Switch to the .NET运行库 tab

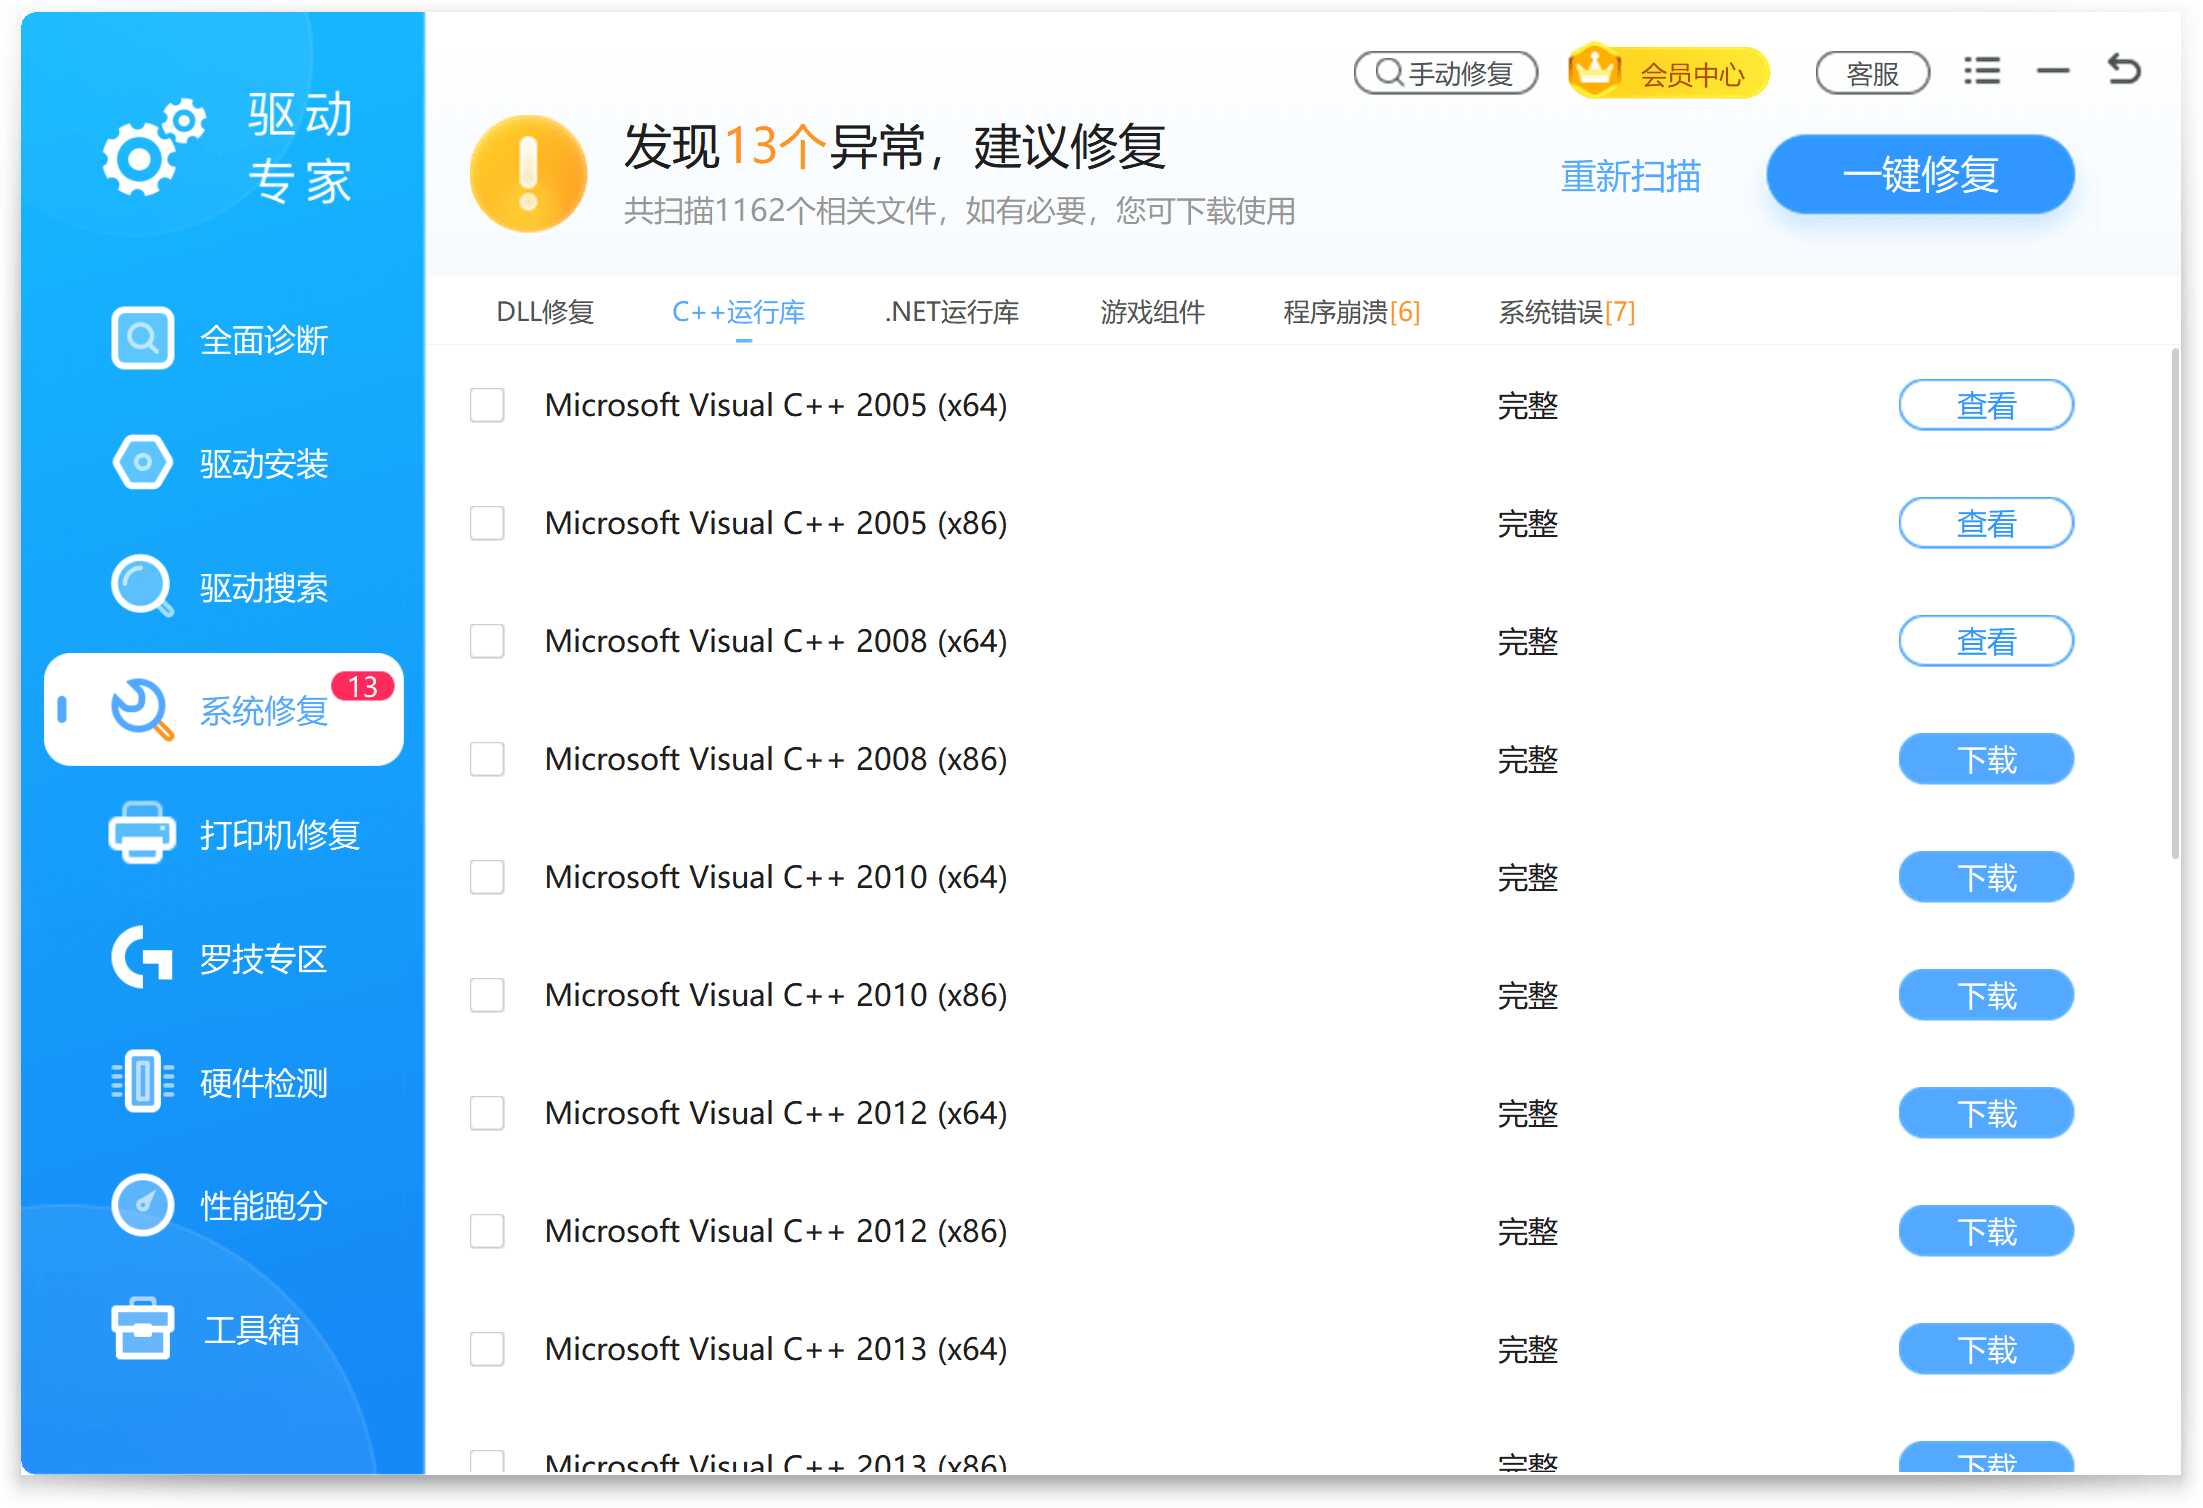[951, 312]
